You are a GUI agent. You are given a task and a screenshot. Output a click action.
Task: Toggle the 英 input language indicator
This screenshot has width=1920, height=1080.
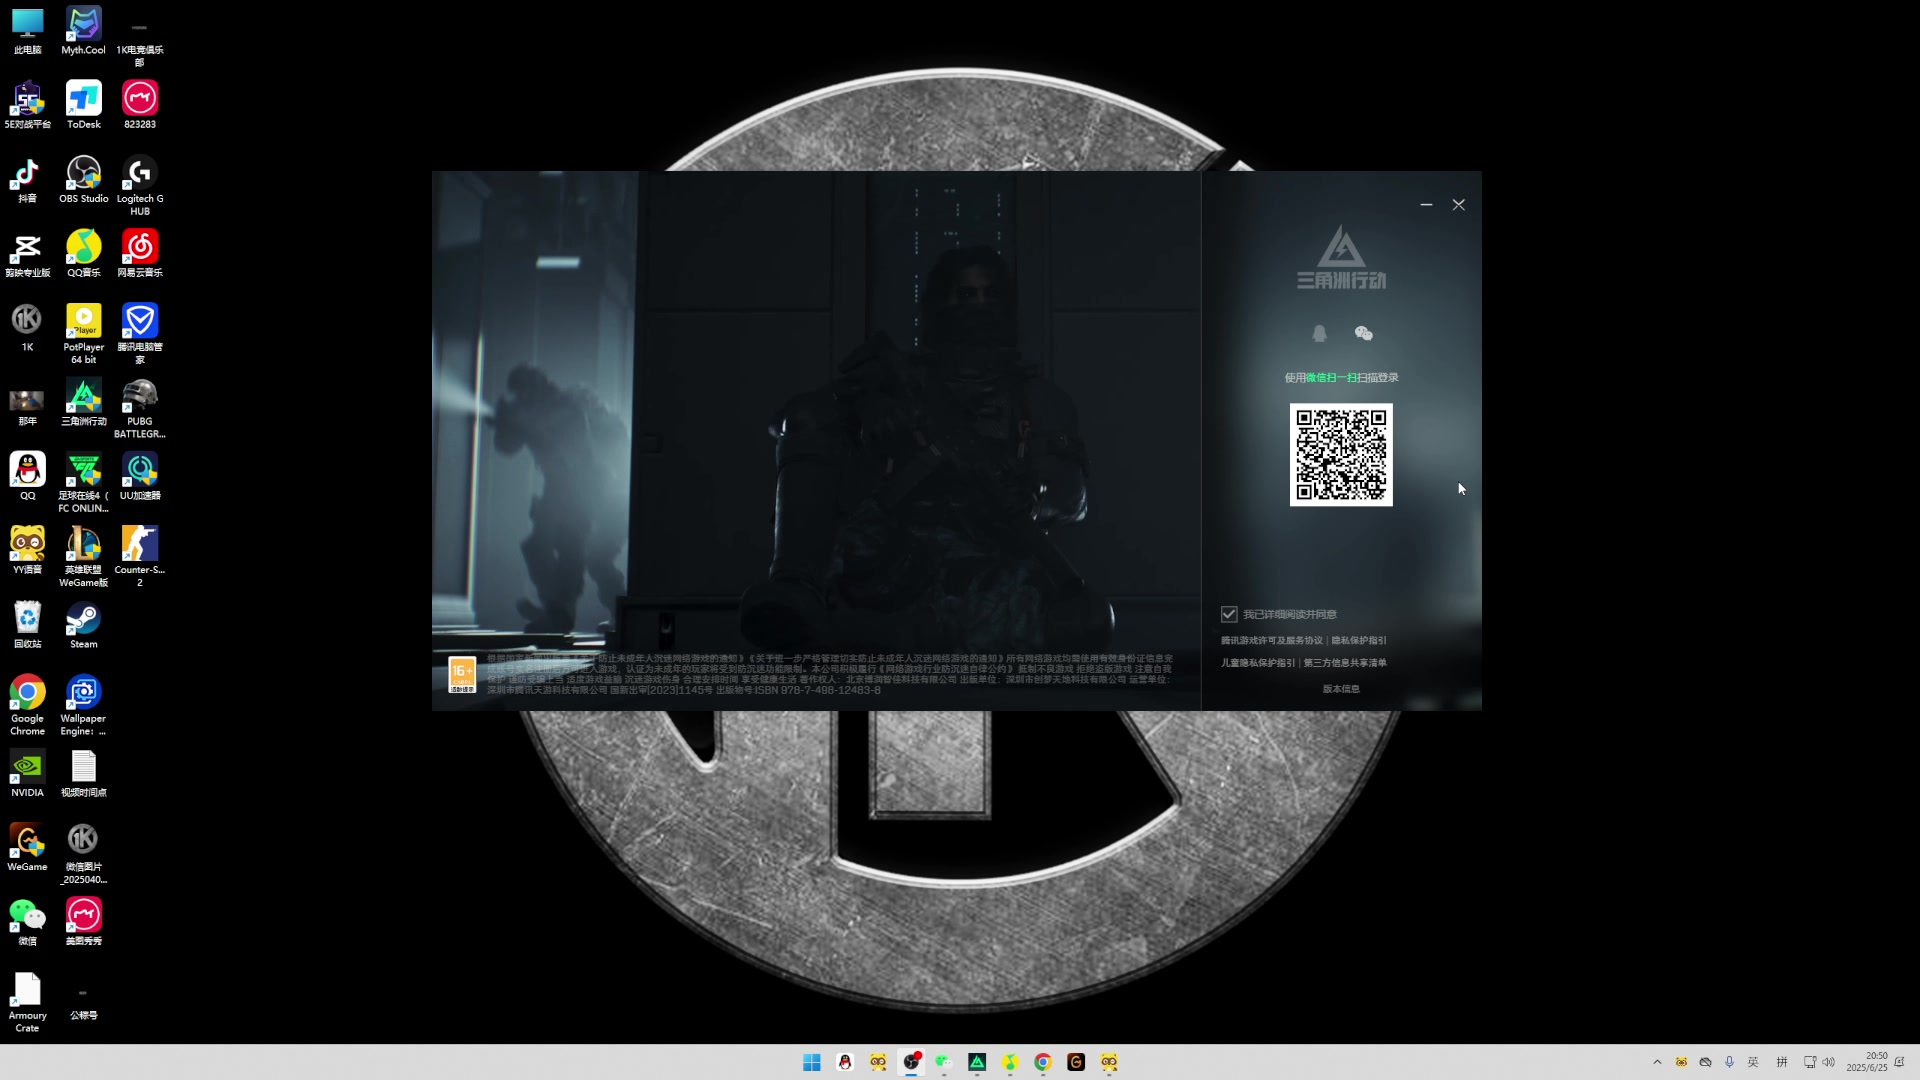point(1753,1062)
